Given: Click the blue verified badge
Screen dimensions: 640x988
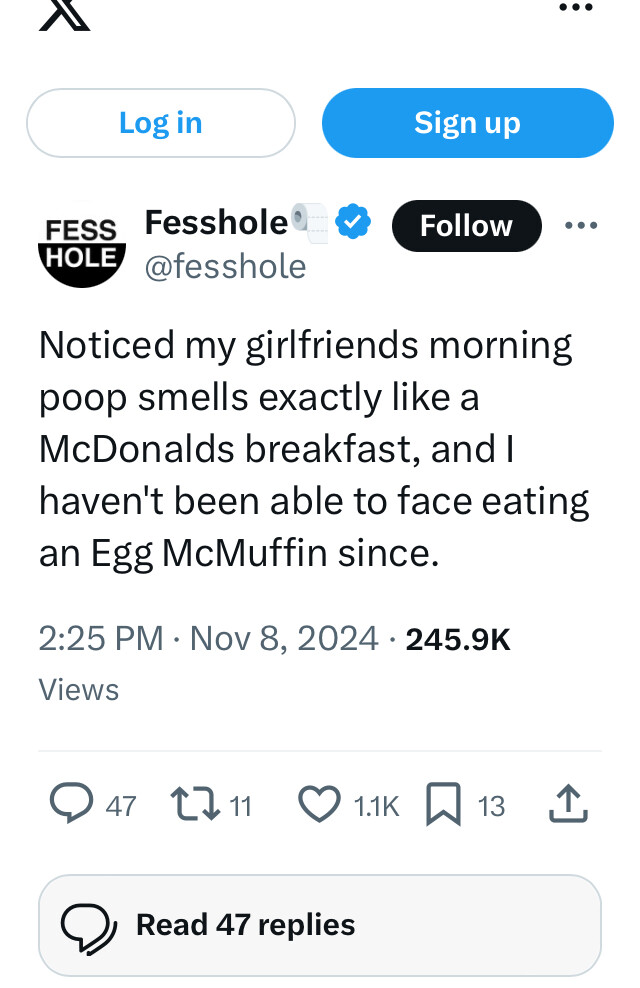Looking at the screenshot, I should 353,223.
